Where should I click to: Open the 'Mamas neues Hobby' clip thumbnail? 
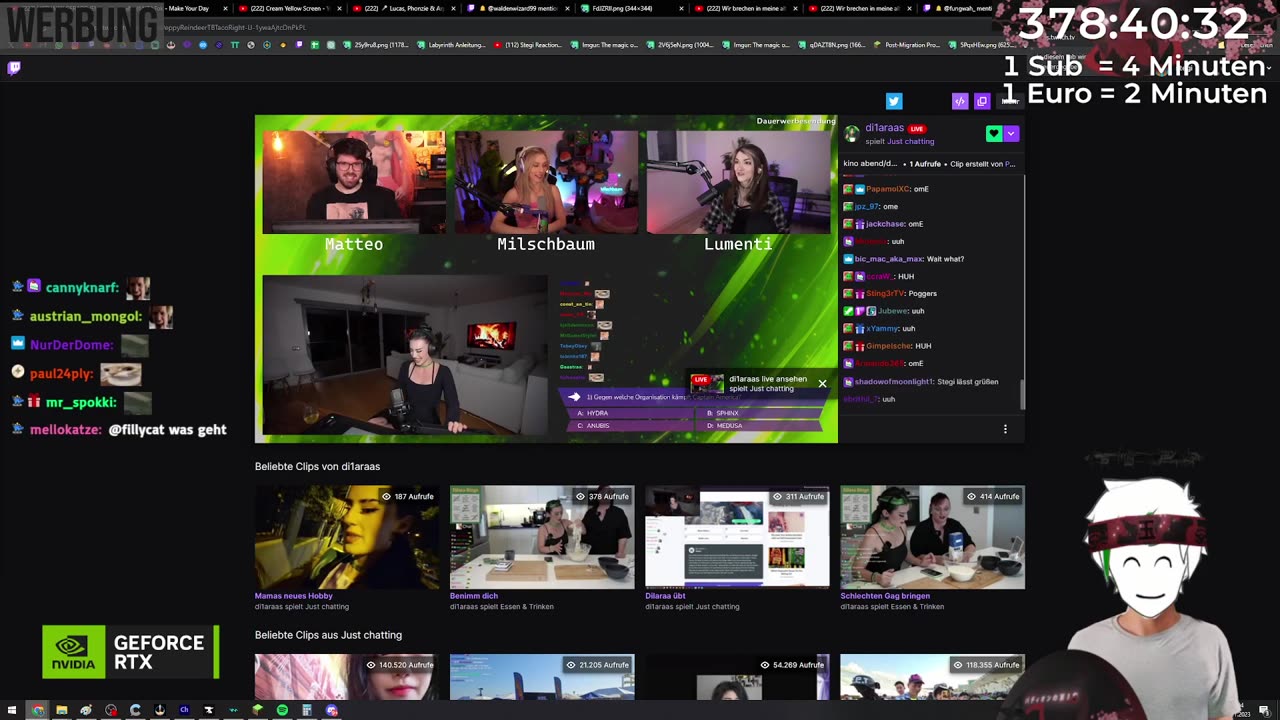(347, 537)
